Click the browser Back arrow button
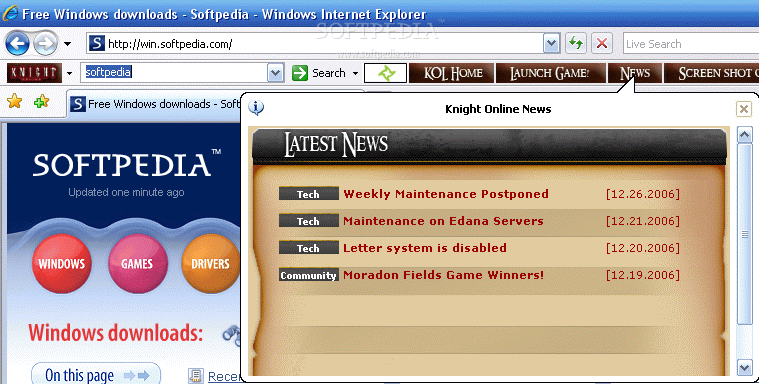 [x=17, y=44]
